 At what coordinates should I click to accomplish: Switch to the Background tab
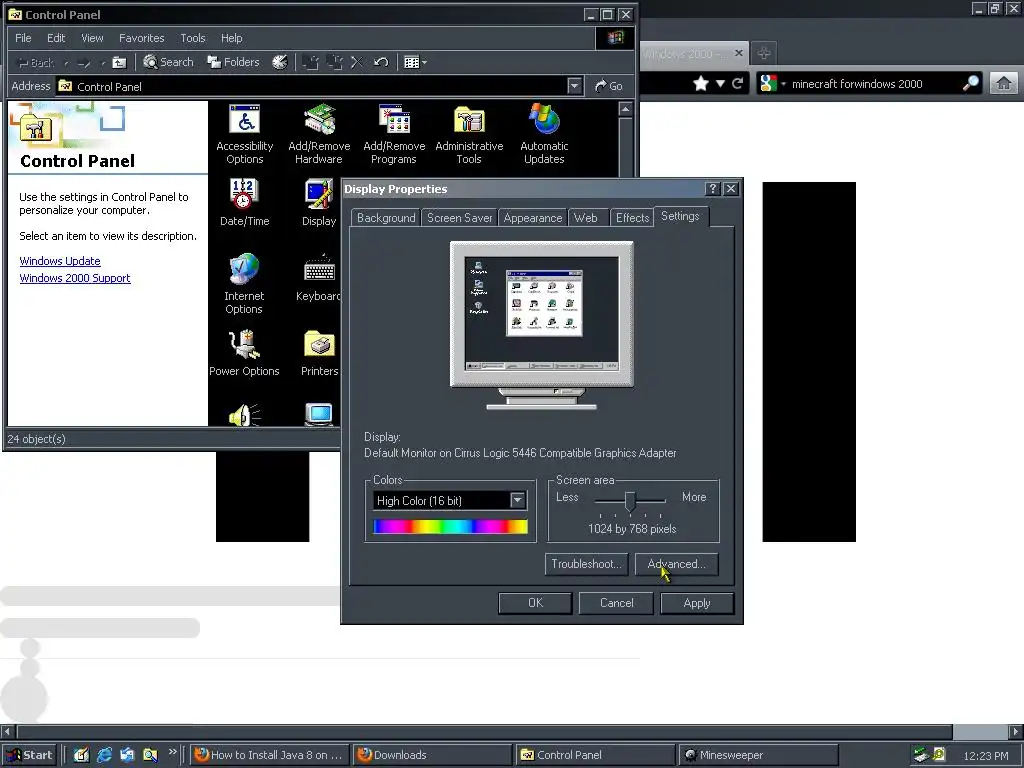(386, 217)
